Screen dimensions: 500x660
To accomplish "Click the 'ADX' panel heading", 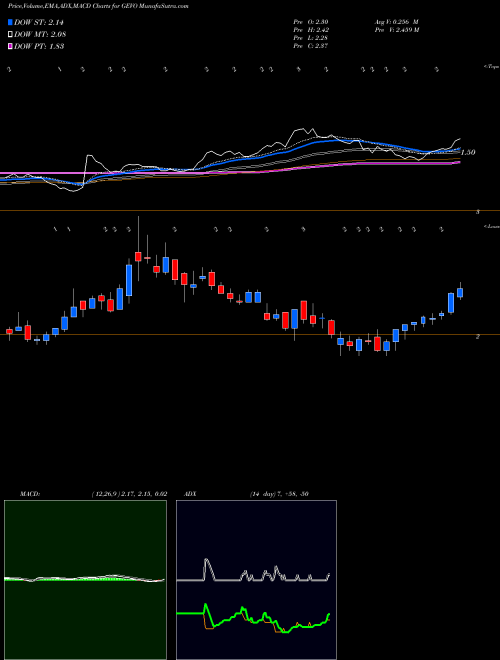I will tap(190, 494).
